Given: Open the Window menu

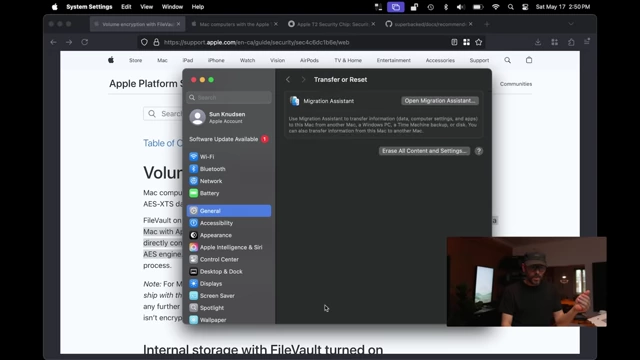Looking at the screenshot, I should (172, 7).
